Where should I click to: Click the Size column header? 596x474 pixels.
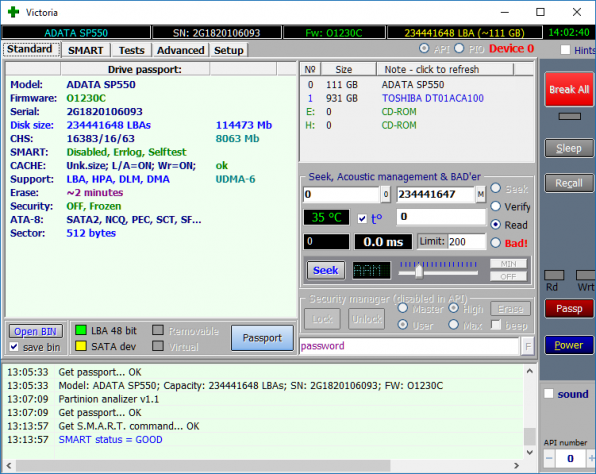click(x=349, y=70)
